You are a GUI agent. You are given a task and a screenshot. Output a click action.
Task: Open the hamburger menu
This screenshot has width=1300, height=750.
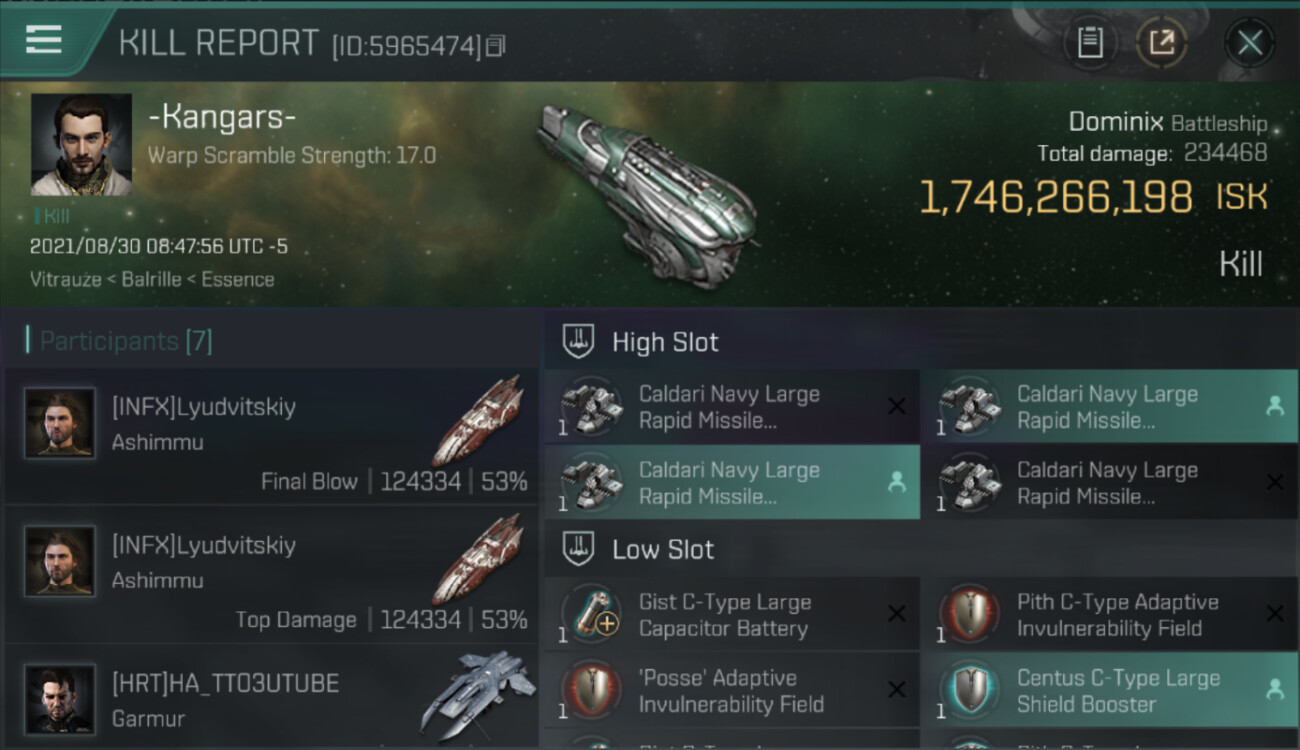coord(44,40)
